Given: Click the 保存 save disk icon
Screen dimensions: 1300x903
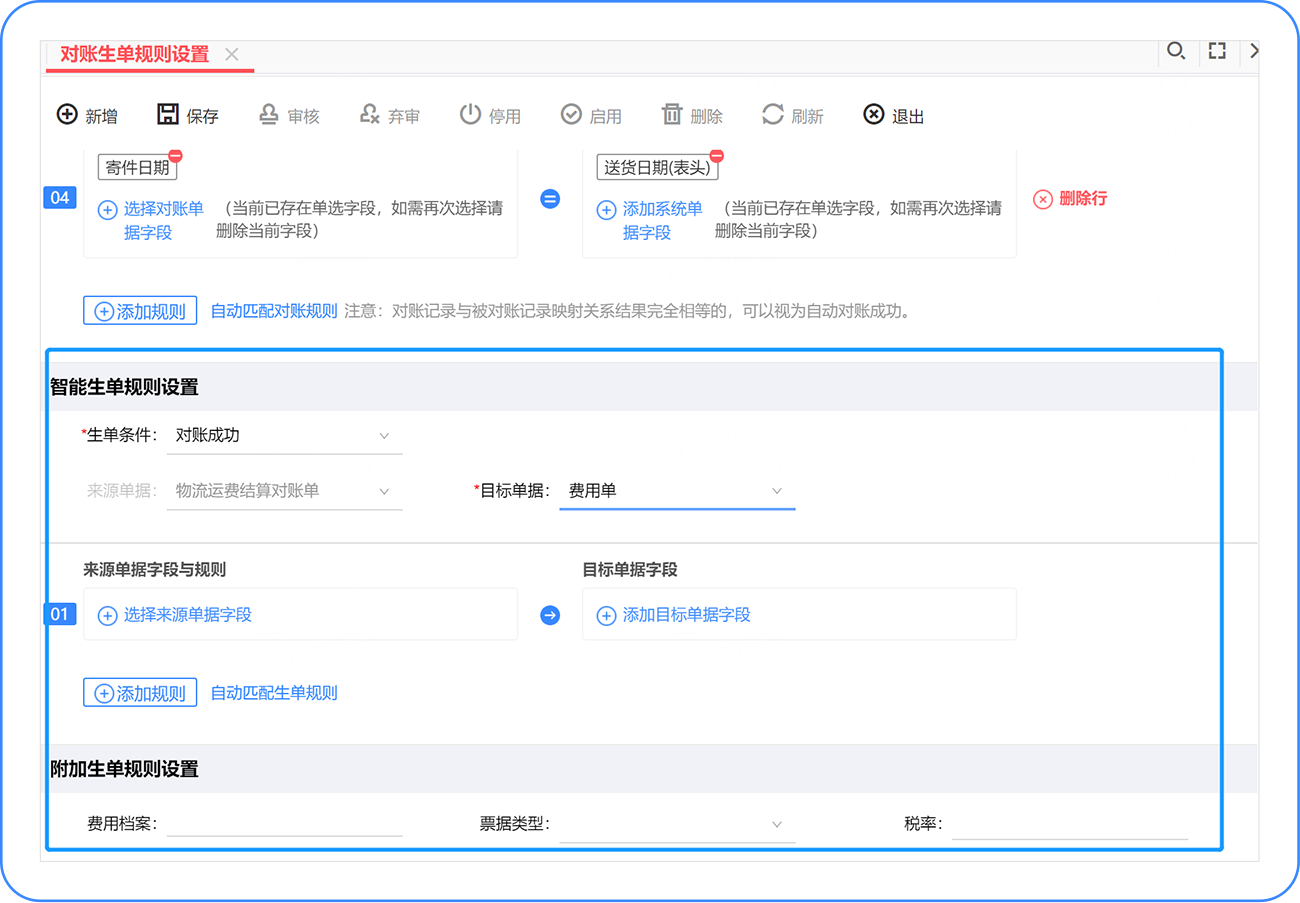Looking at the screenshot, I should tap(168, 115).
